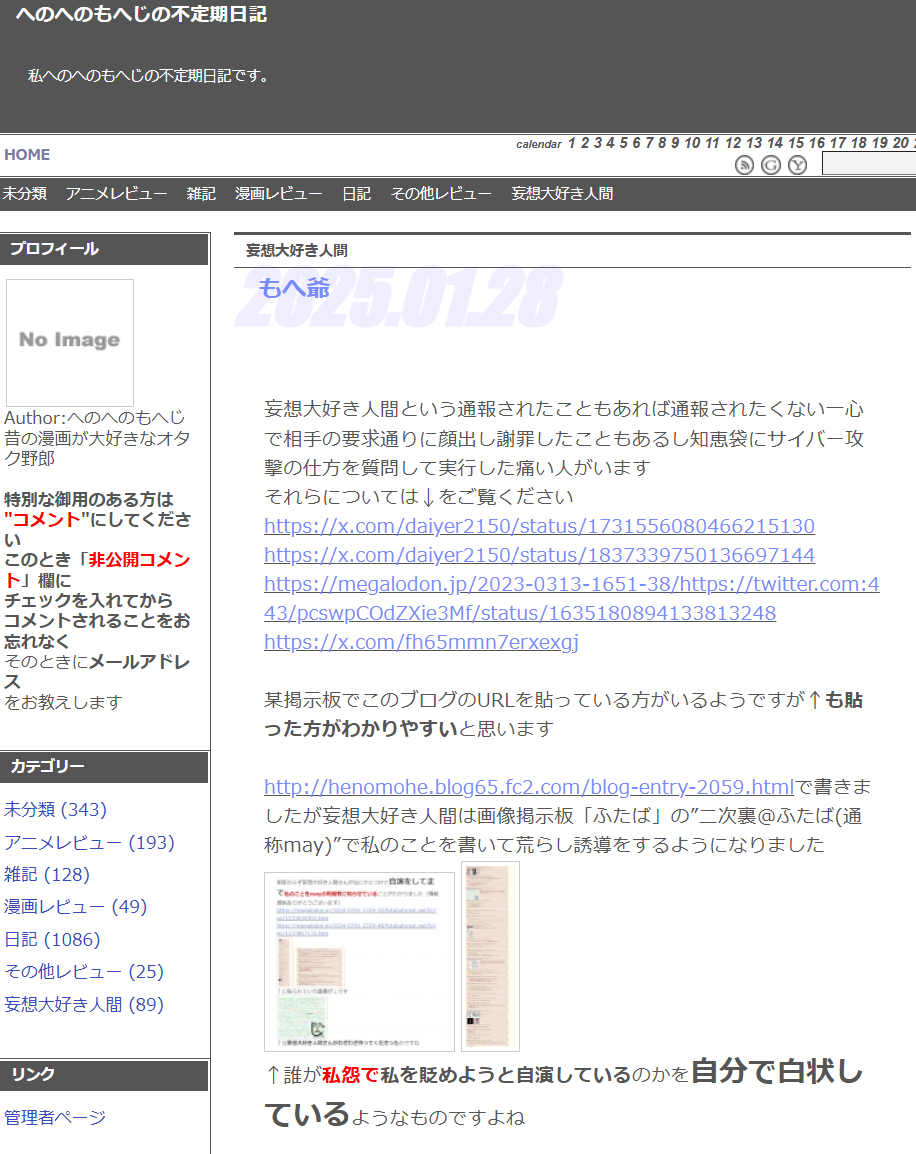Open the tall narrow screenshot thumbnail
916x1154 pixels.
pyautogui.click(x=490, y=955)
